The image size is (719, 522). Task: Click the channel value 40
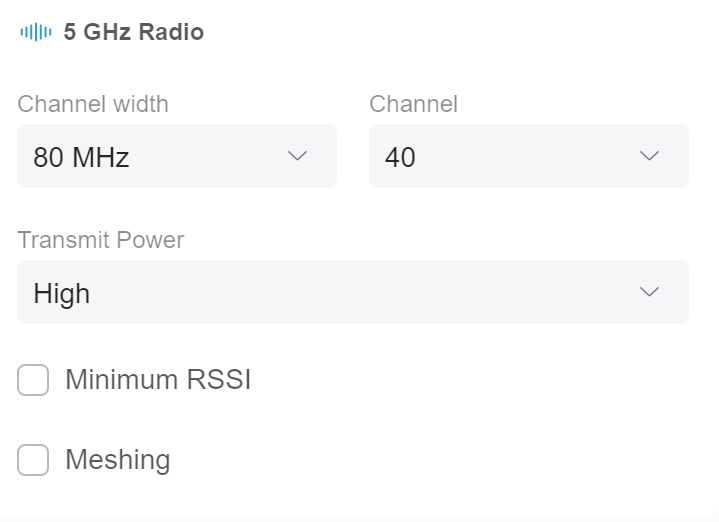(400, 157)
